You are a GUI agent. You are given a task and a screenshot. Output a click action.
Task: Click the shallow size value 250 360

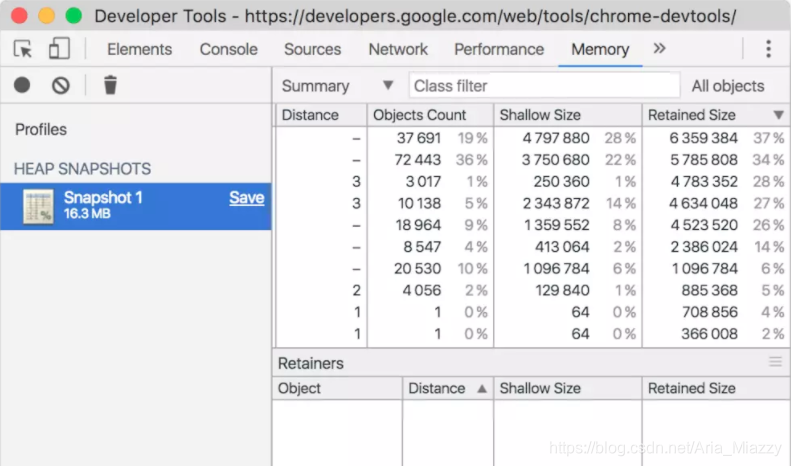561,182
